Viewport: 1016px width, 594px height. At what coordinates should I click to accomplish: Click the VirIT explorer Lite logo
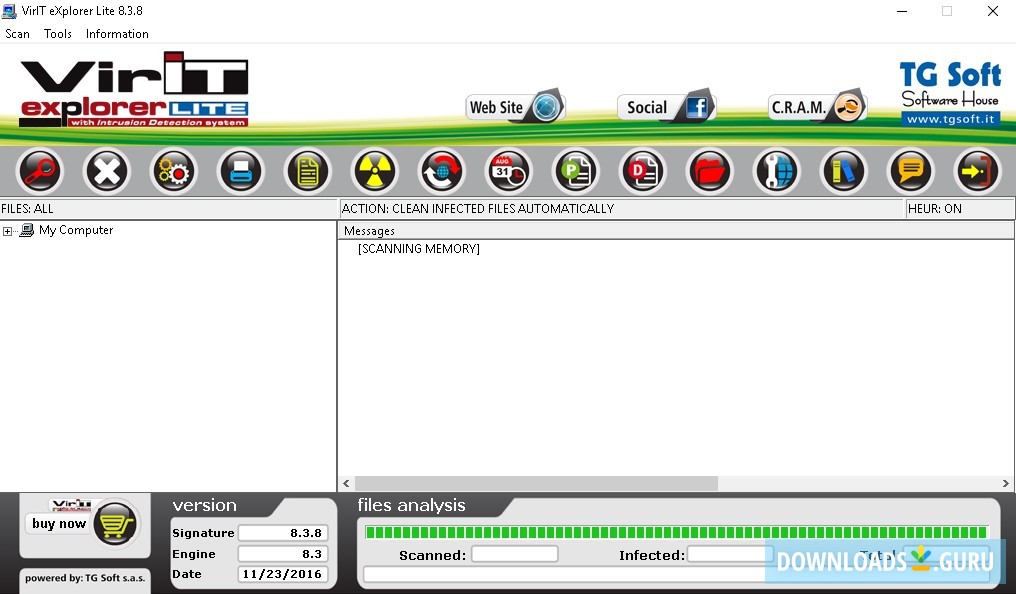(134, 89)
